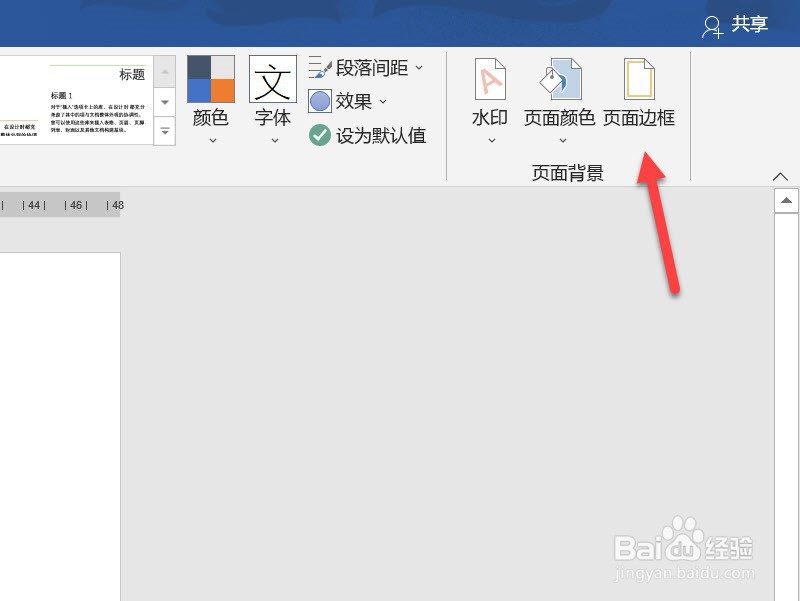The height and width of the screenshot is (601, 800).
Task: Click the green 设为默认值 checkmark icon
Action: point(322,135)
